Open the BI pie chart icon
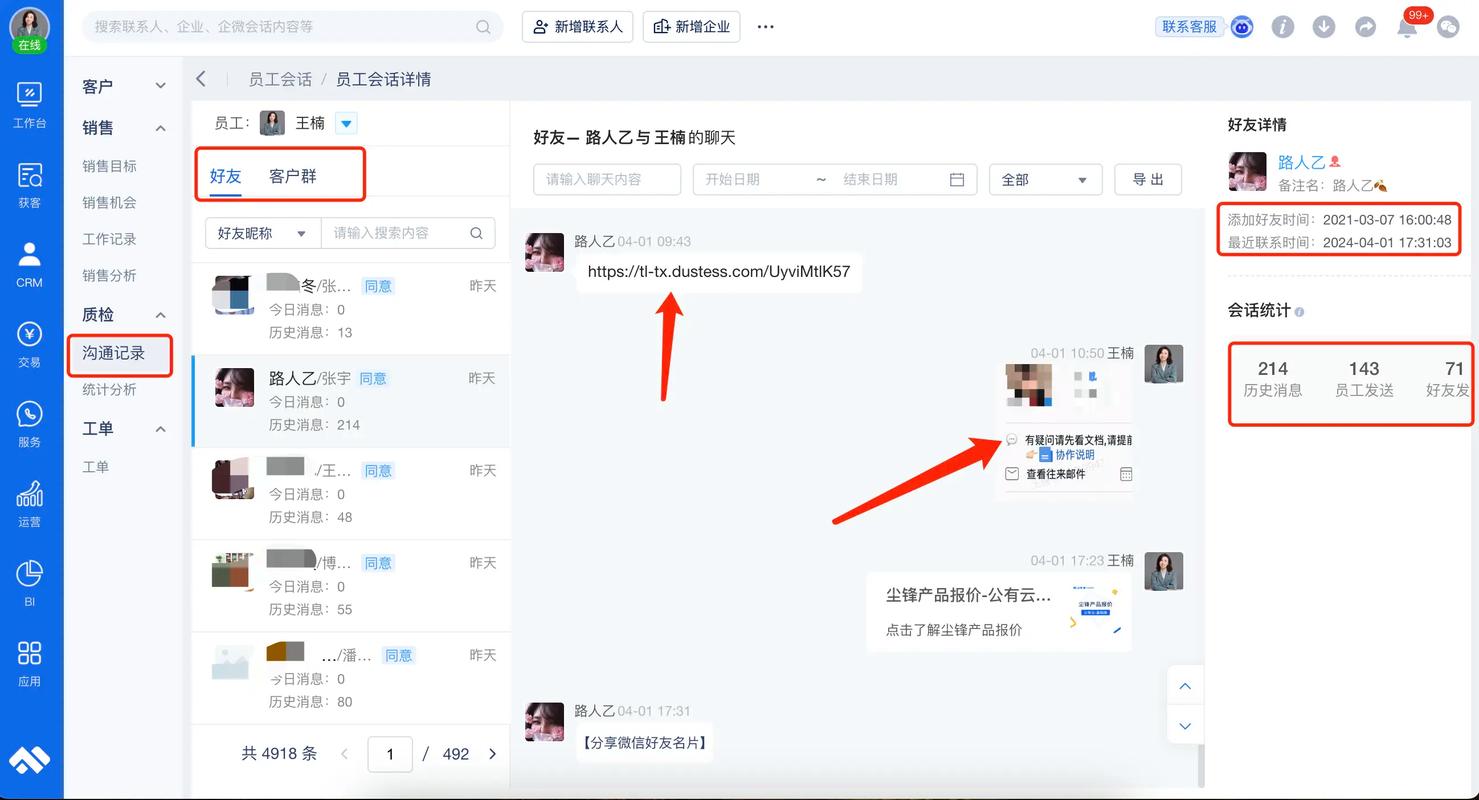1479x800 pixels. [x=29, y=582]
